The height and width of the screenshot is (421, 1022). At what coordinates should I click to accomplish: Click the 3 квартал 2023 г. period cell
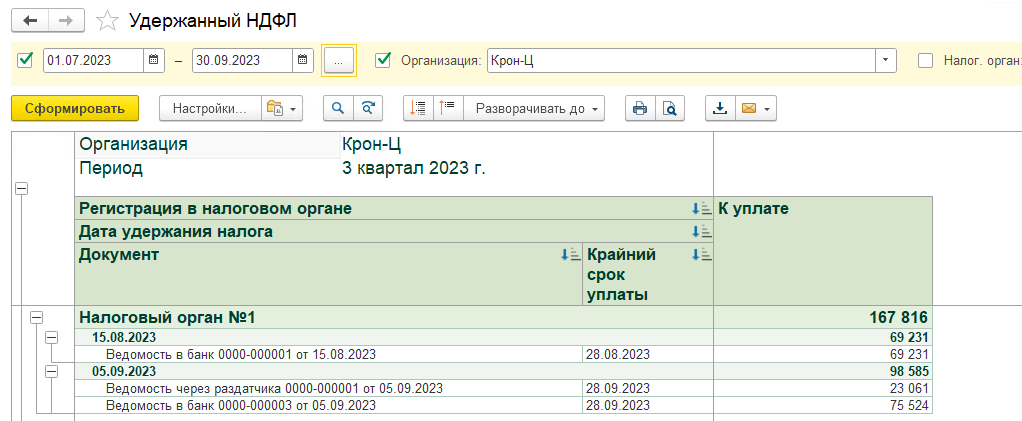coord(414,169)
